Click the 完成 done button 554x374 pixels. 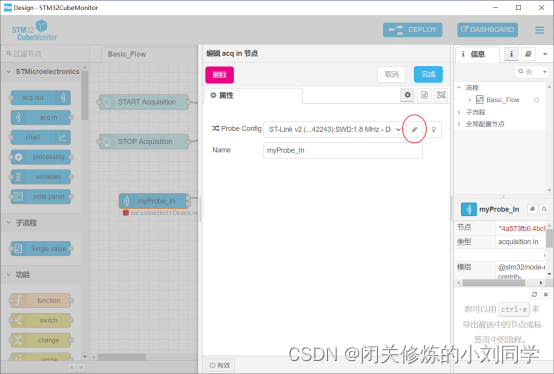(428, 75)
